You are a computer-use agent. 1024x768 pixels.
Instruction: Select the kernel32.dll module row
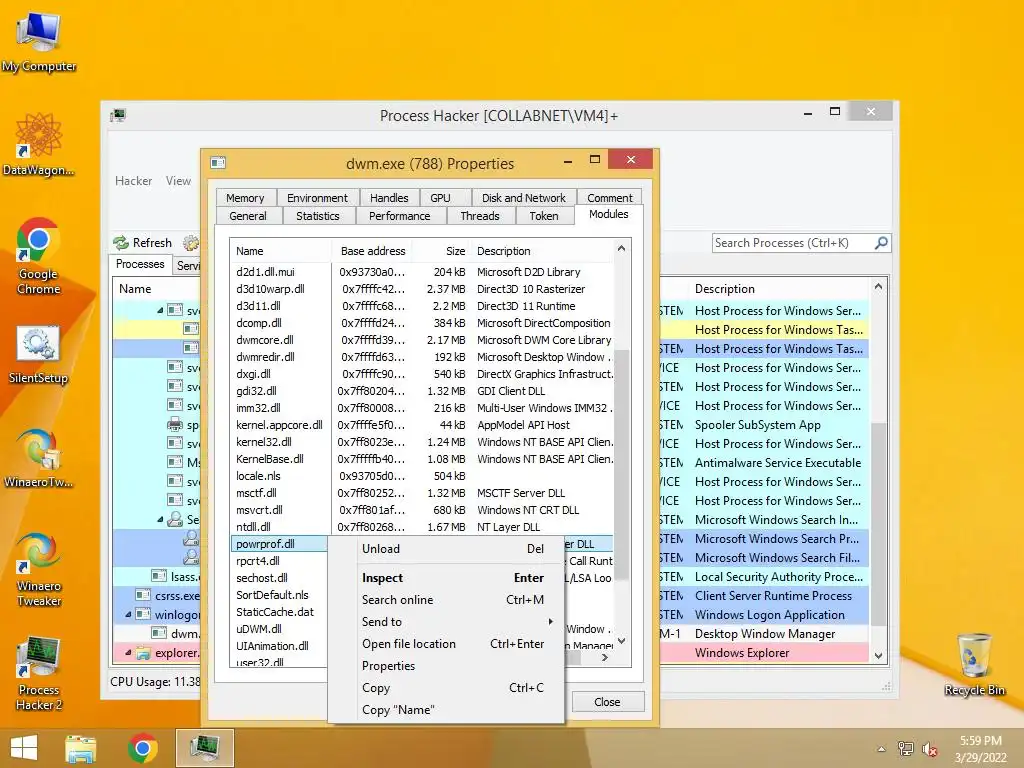423,442
